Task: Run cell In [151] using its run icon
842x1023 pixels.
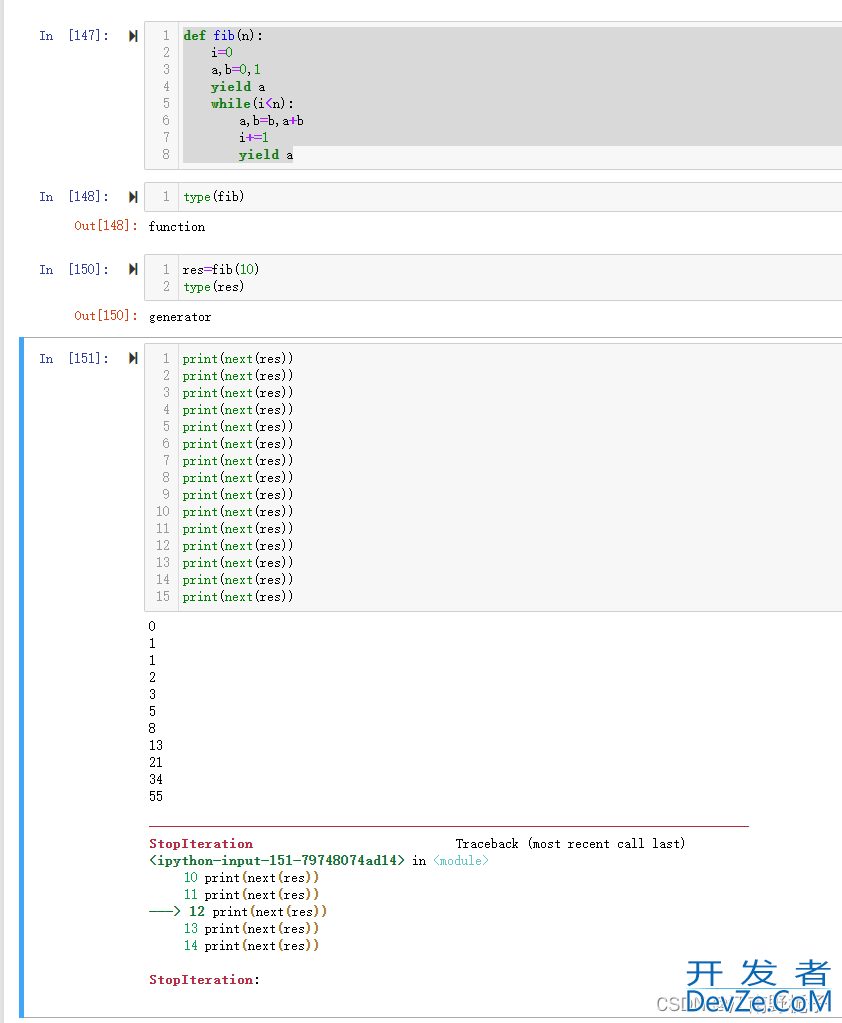Action: (x=133, y=358)
